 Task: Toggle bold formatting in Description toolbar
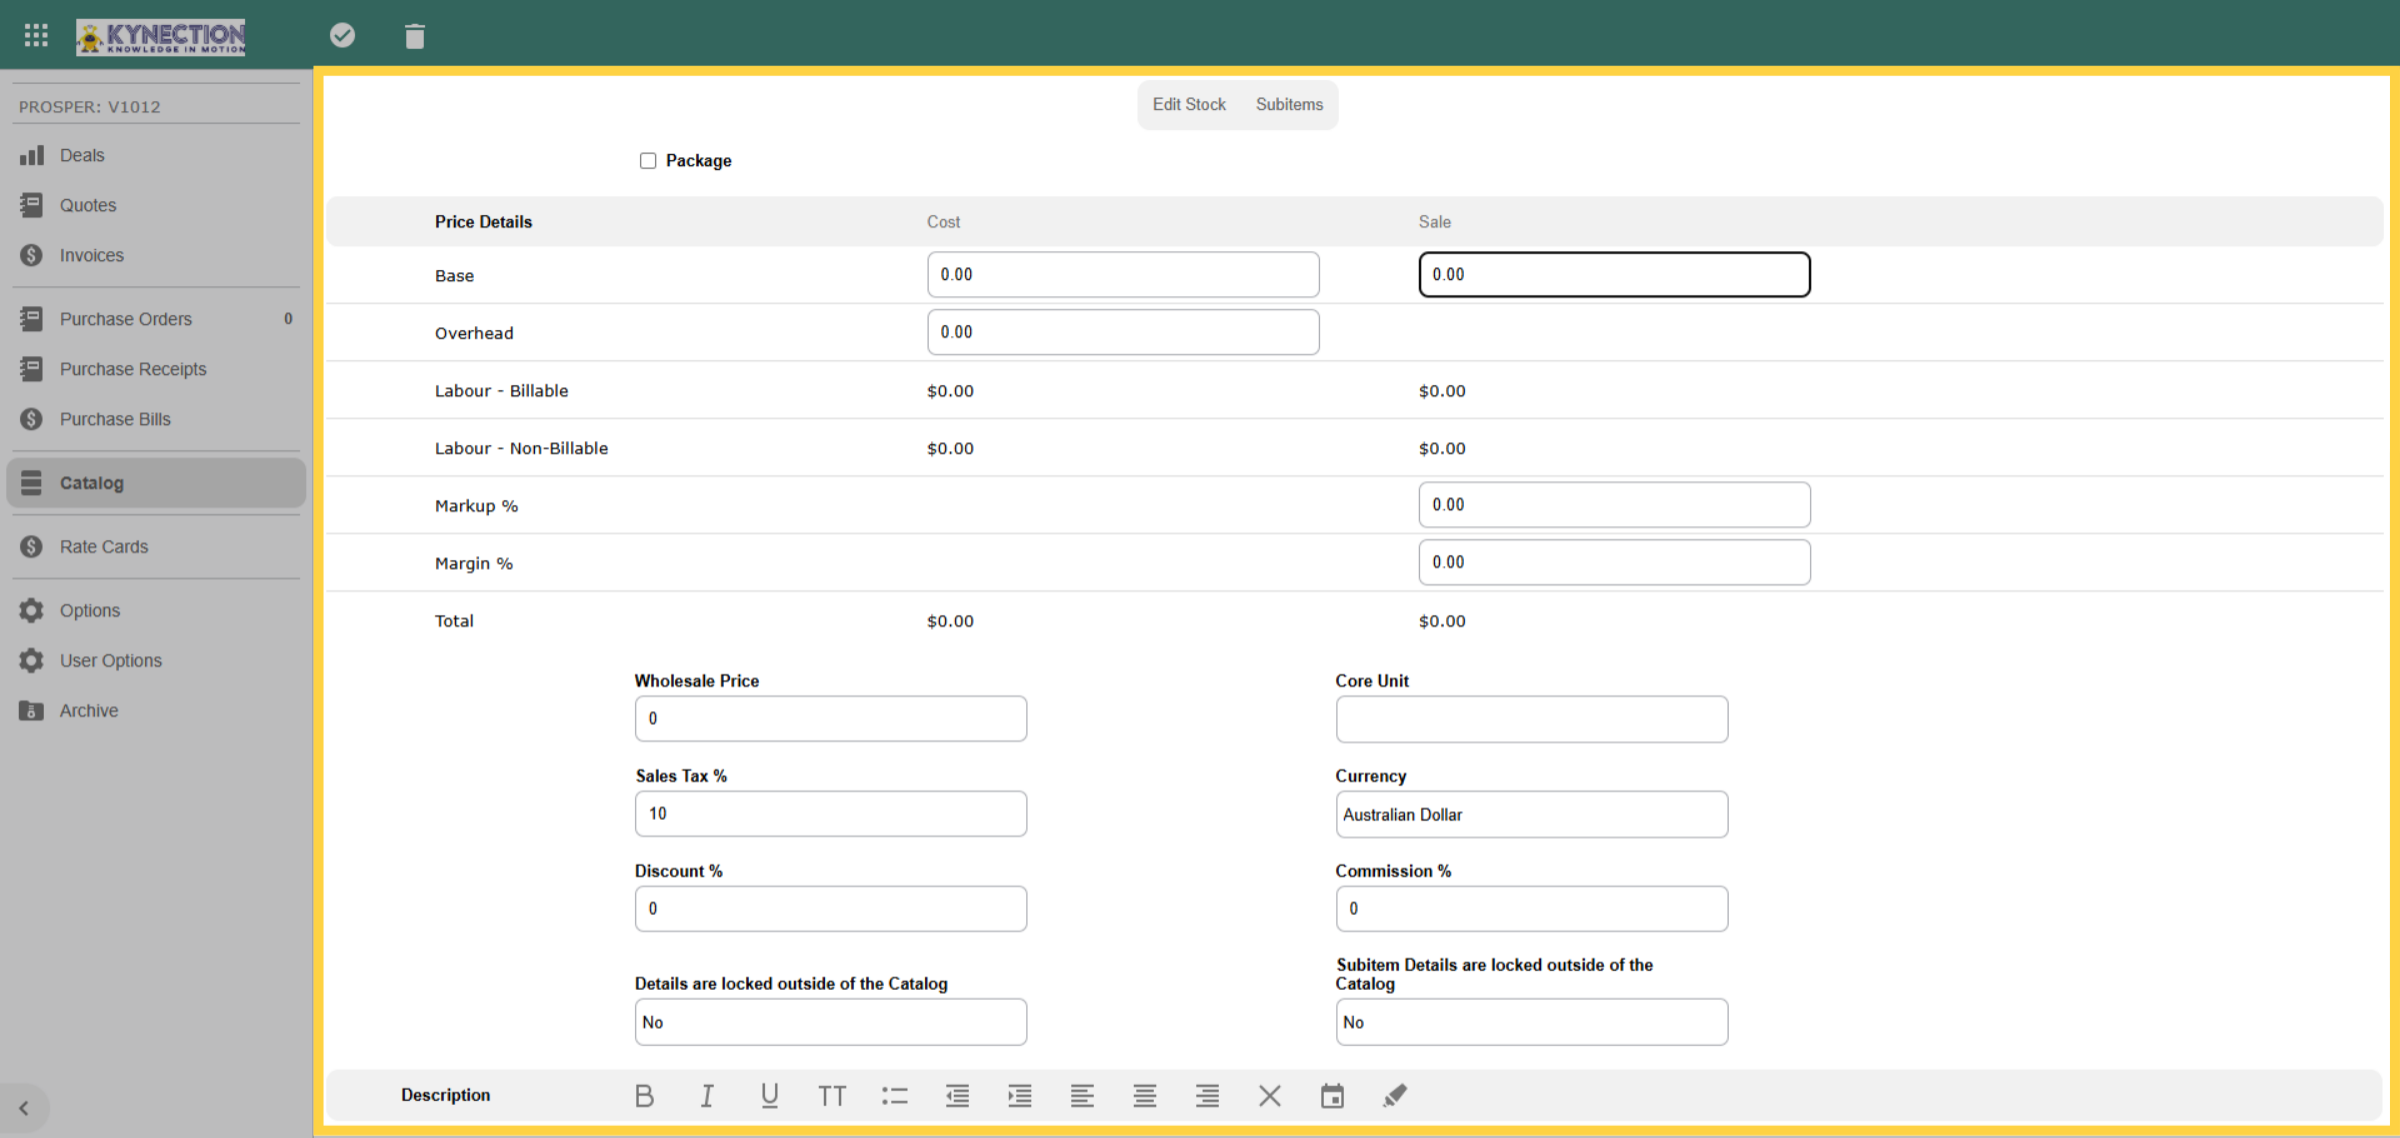click(x=644, y=1096)
